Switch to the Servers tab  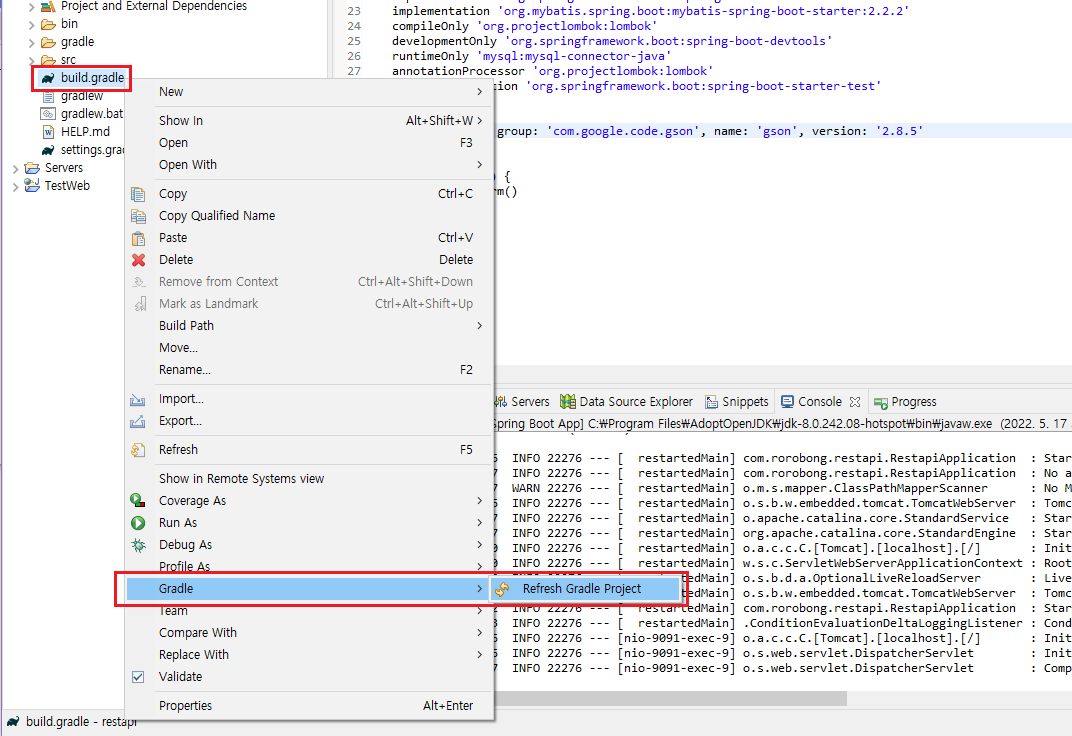tap(523, 402)
